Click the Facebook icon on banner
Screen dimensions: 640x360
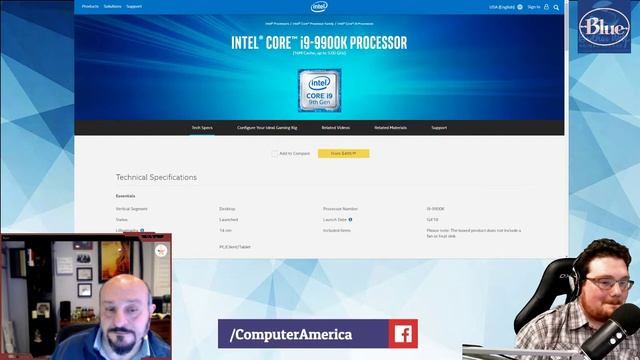pos(403,334)
